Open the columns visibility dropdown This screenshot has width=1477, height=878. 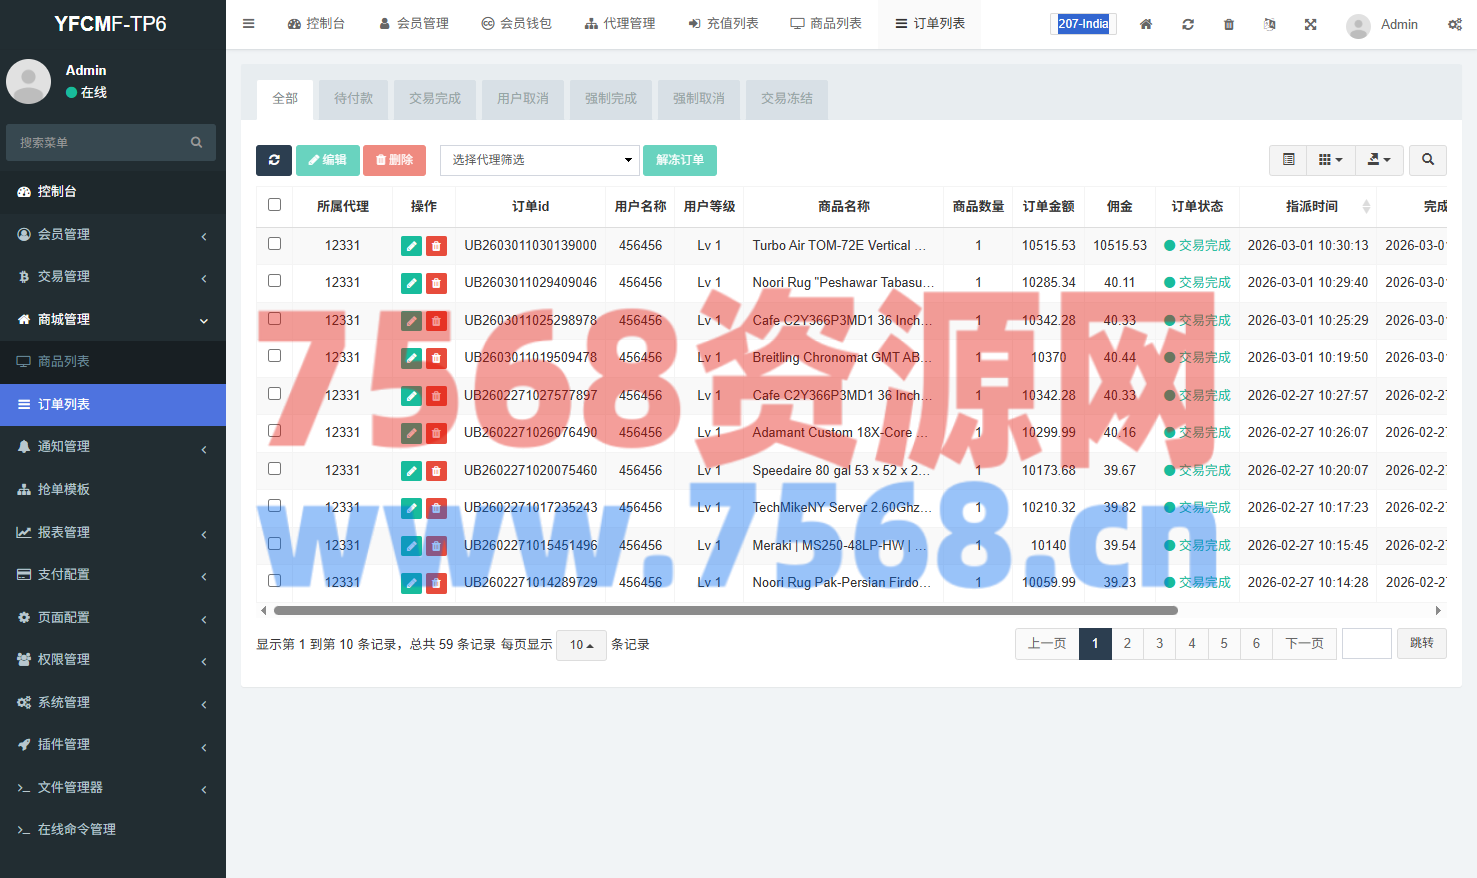pyautogui.click(x=1330, y=160)
